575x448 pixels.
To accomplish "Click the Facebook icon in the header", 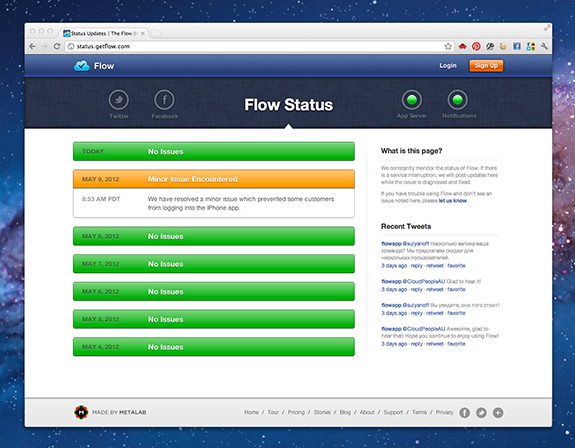I will coord(164,100).
